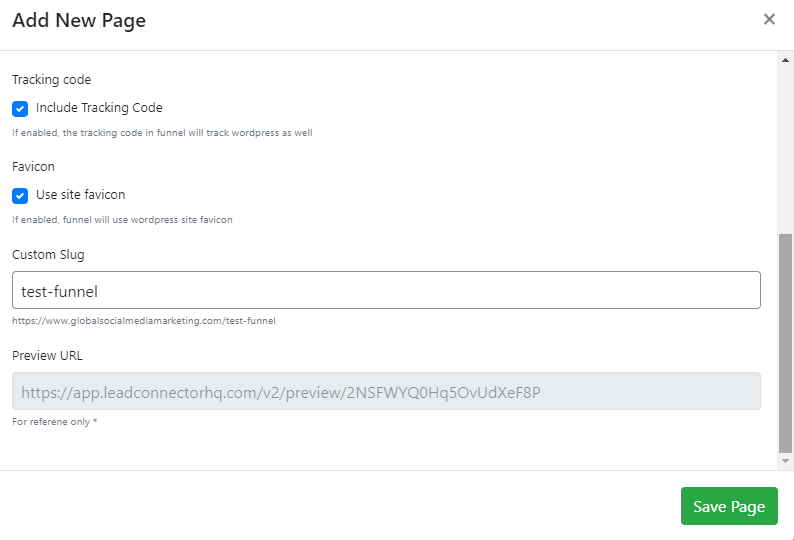Toggle the Use site favicon checkbox
This screenshot has width=794, height=540.
20,195
